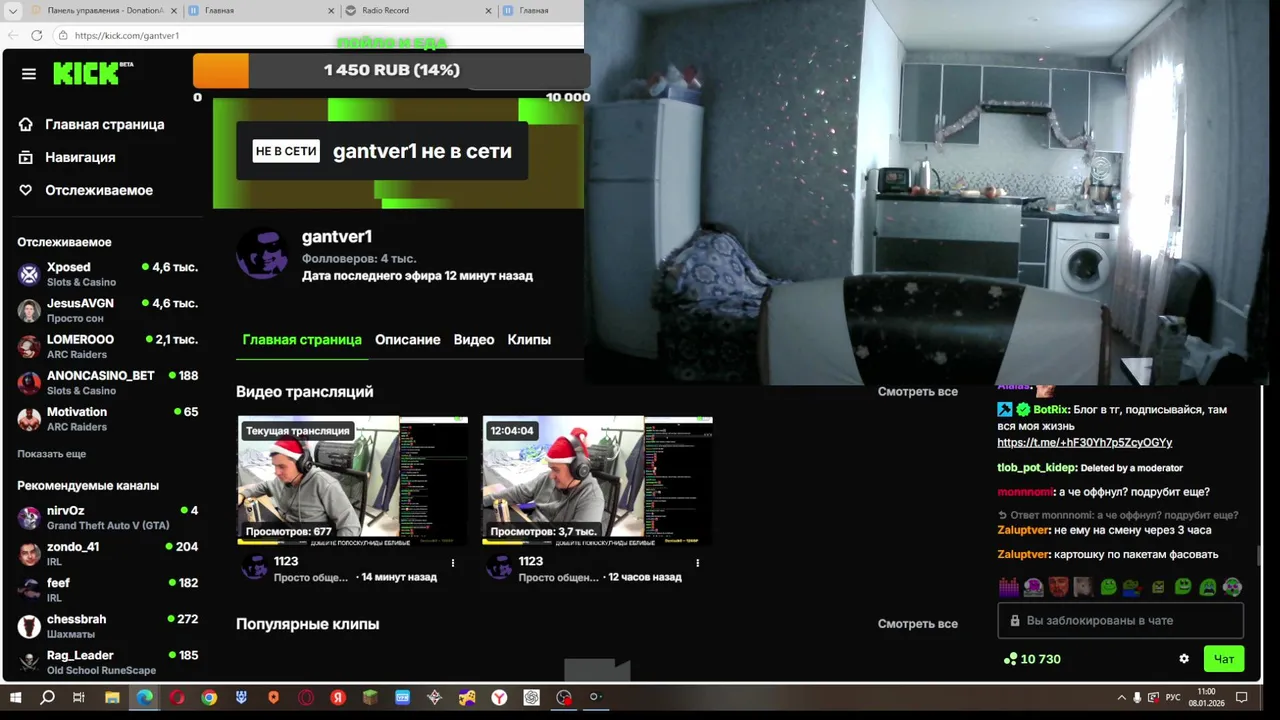Open ChatGPT icon in taskbar

(x=532, y=697)
